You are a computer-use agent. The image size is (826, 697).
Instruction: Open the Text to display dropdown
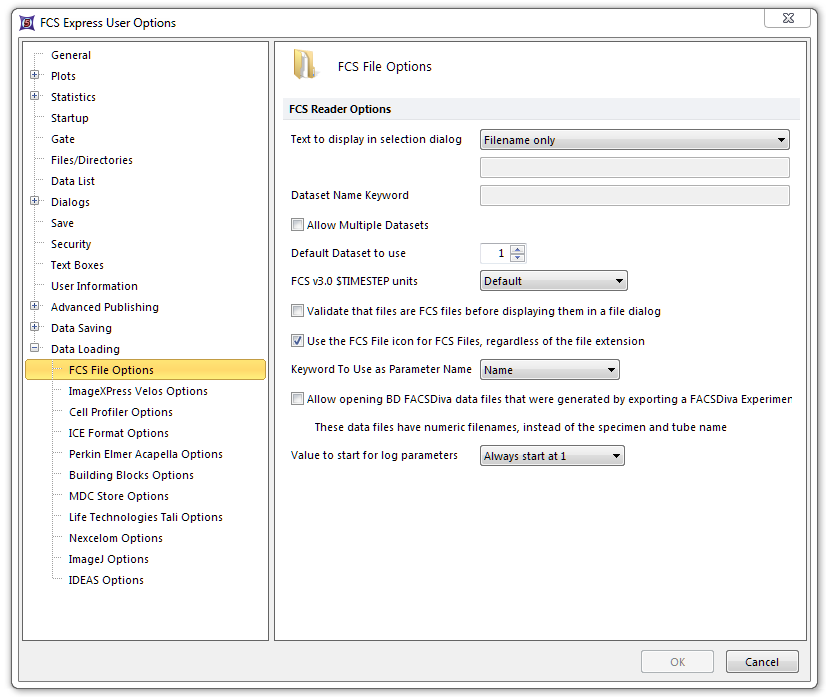click(x=634, y=140)
